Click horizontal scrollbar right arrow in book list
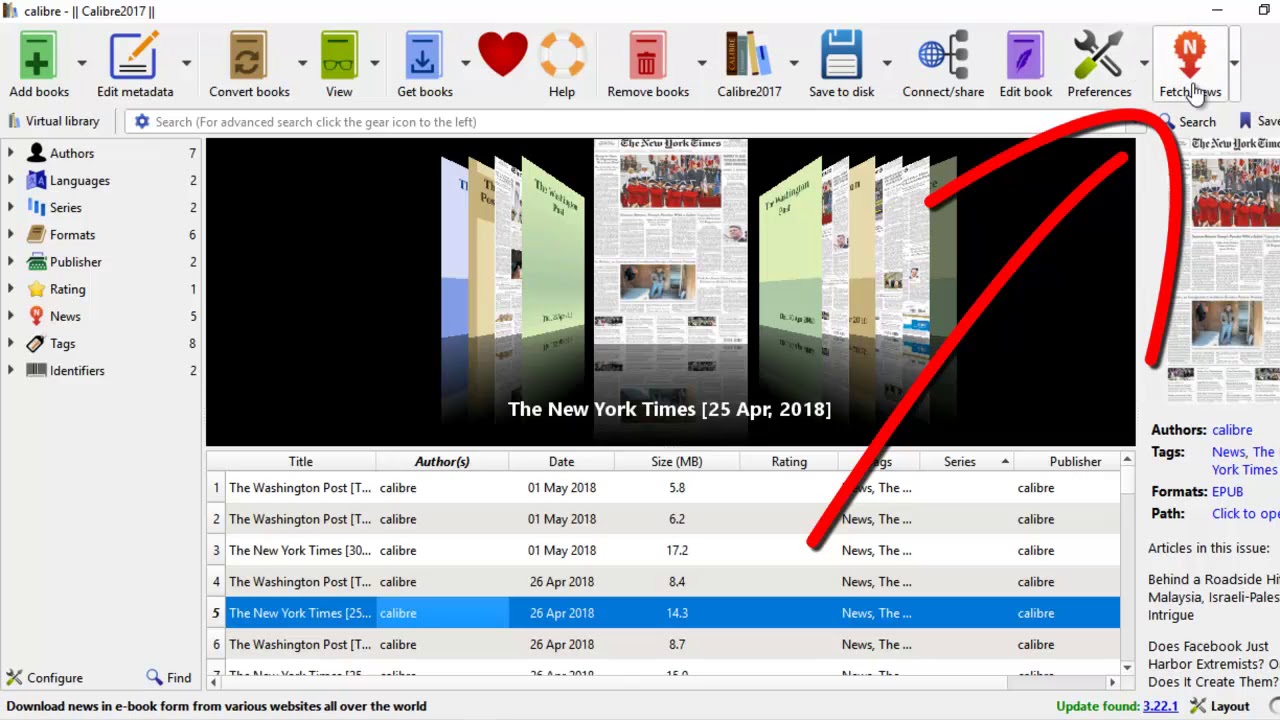Image resolution: width=1280 pixels, height=720 pixels. [x=1112, y=682]
